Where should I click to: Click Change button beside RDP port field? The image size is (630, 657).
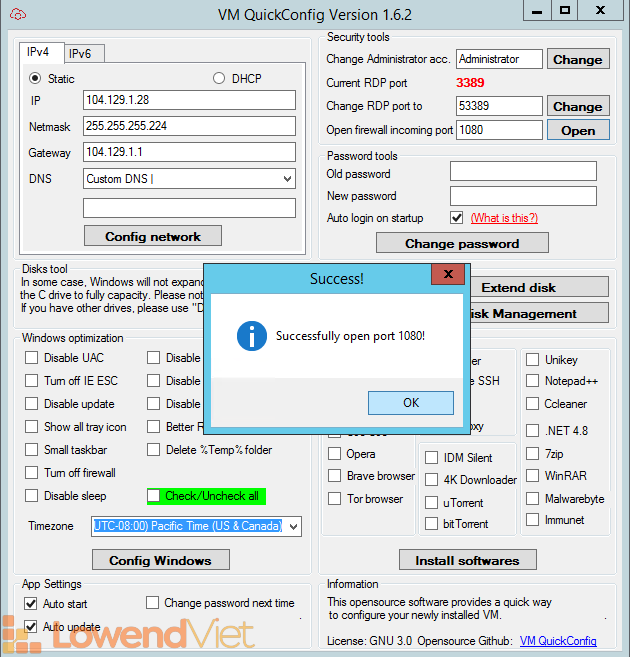[577, 106]
